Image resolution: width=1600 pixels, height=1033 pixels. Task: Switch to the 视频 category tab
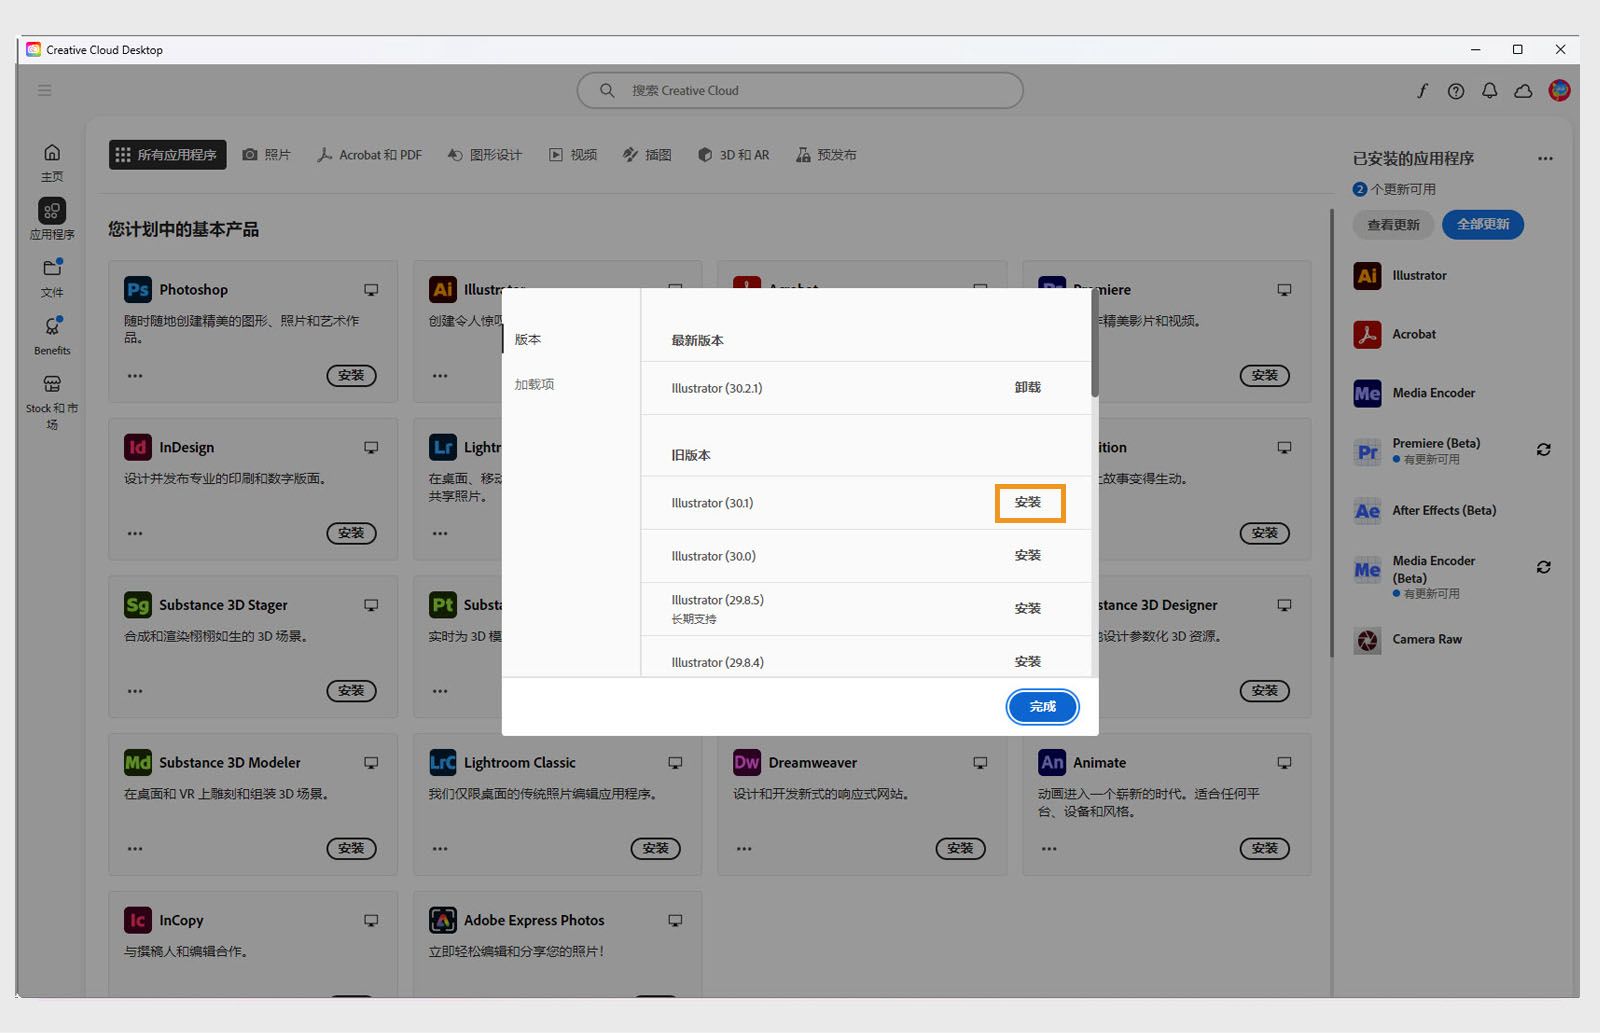[x=572, y=154]
